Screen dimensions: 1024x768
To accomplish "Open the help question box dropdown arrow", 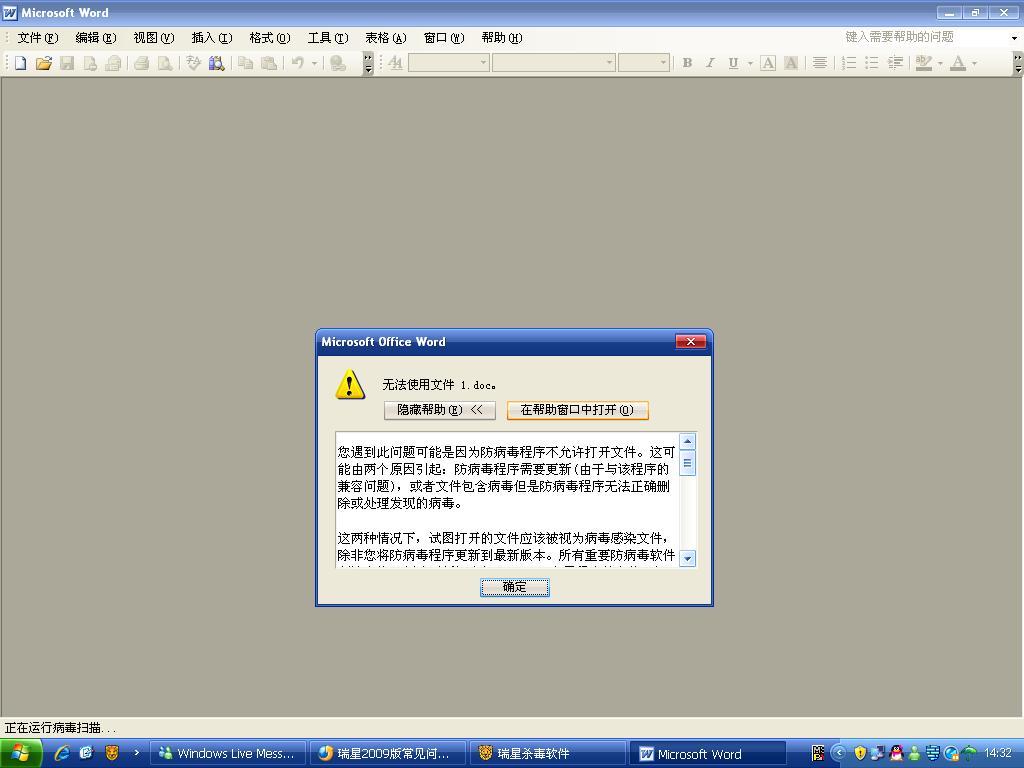I will point(1014,38).
